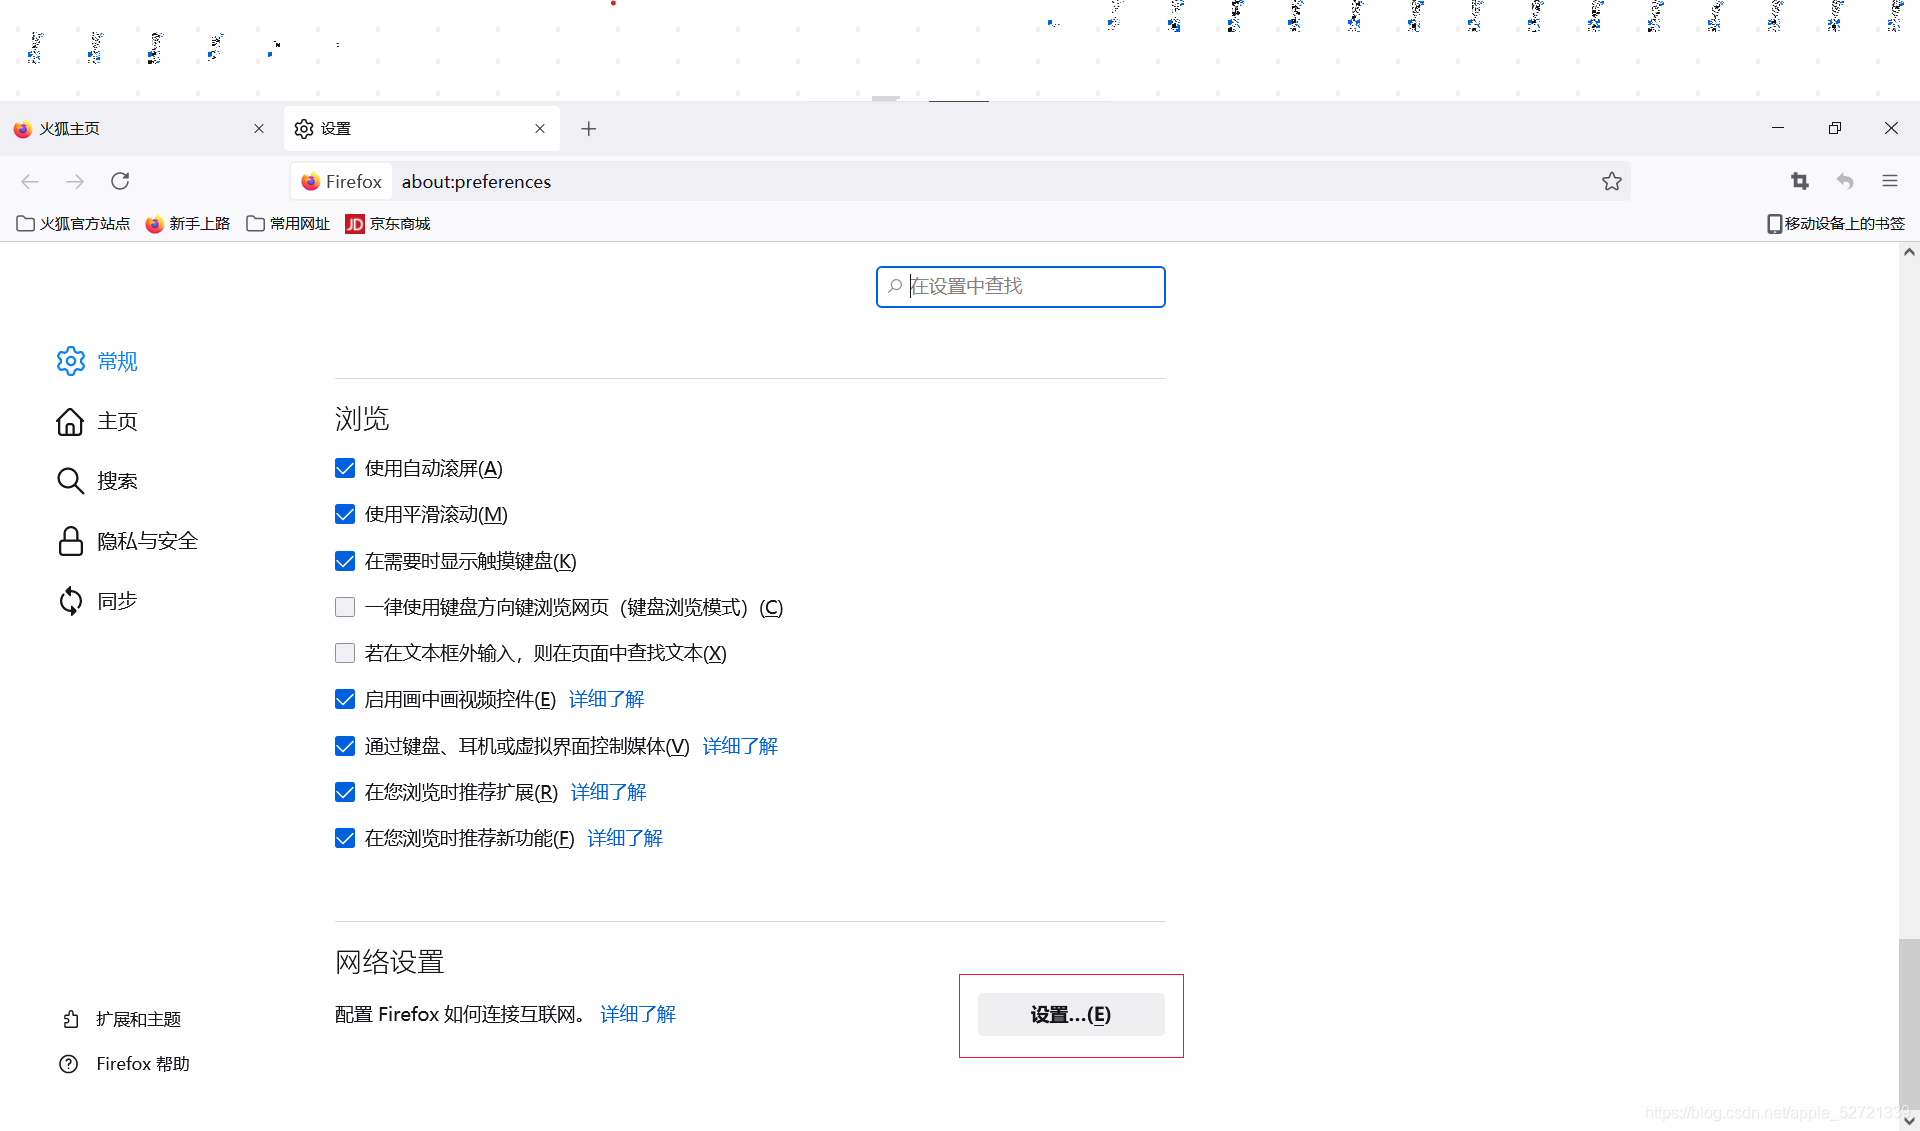Open 移动设备上的书签
The height and width of the screenshot is (1131, 1920).
pyautogui.click(x=1836, y=224)
